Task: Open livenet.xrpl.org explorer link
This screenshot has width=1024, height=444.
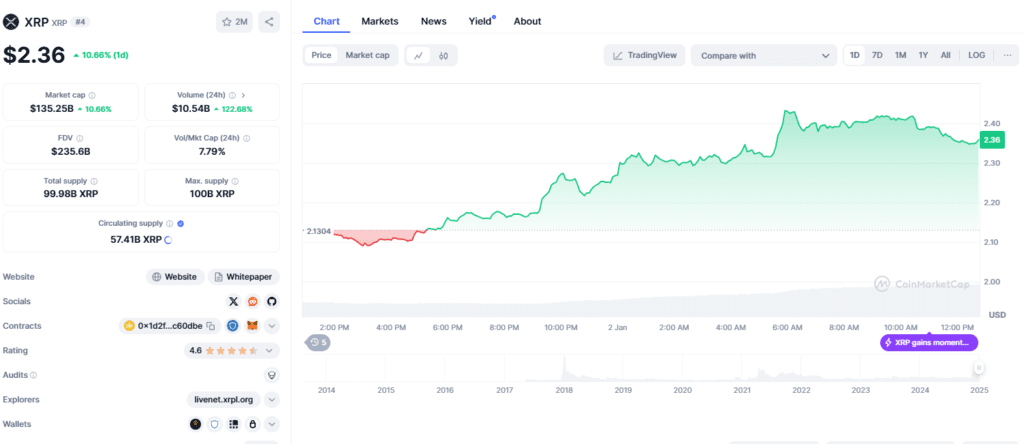Action: (x=223, y=400)
